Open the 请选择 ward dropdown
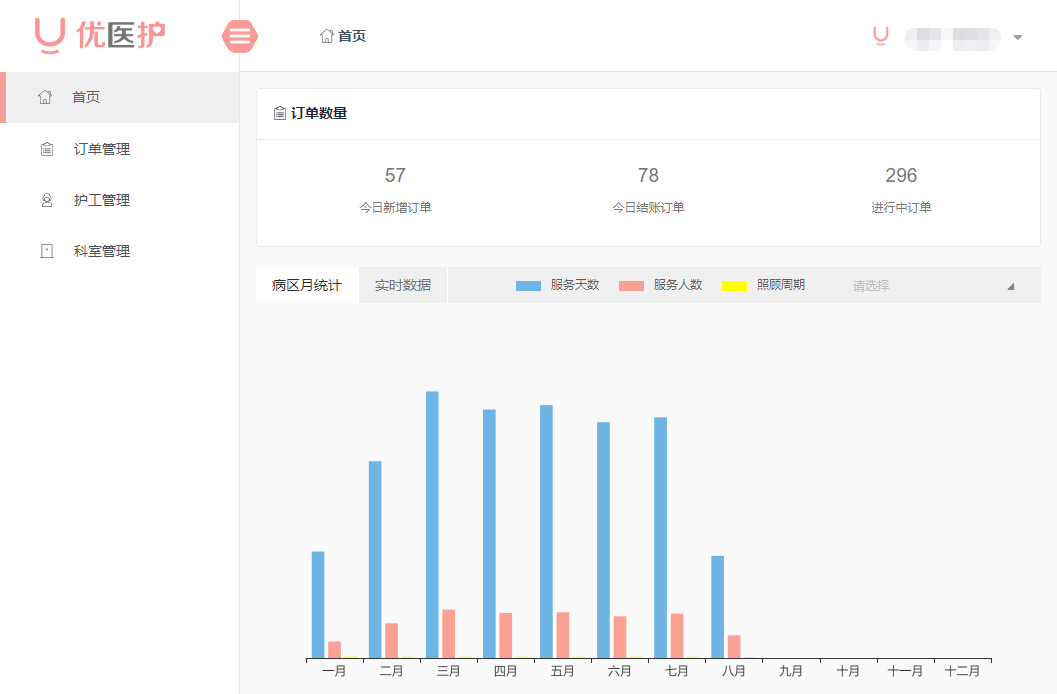 pos(934,286)
